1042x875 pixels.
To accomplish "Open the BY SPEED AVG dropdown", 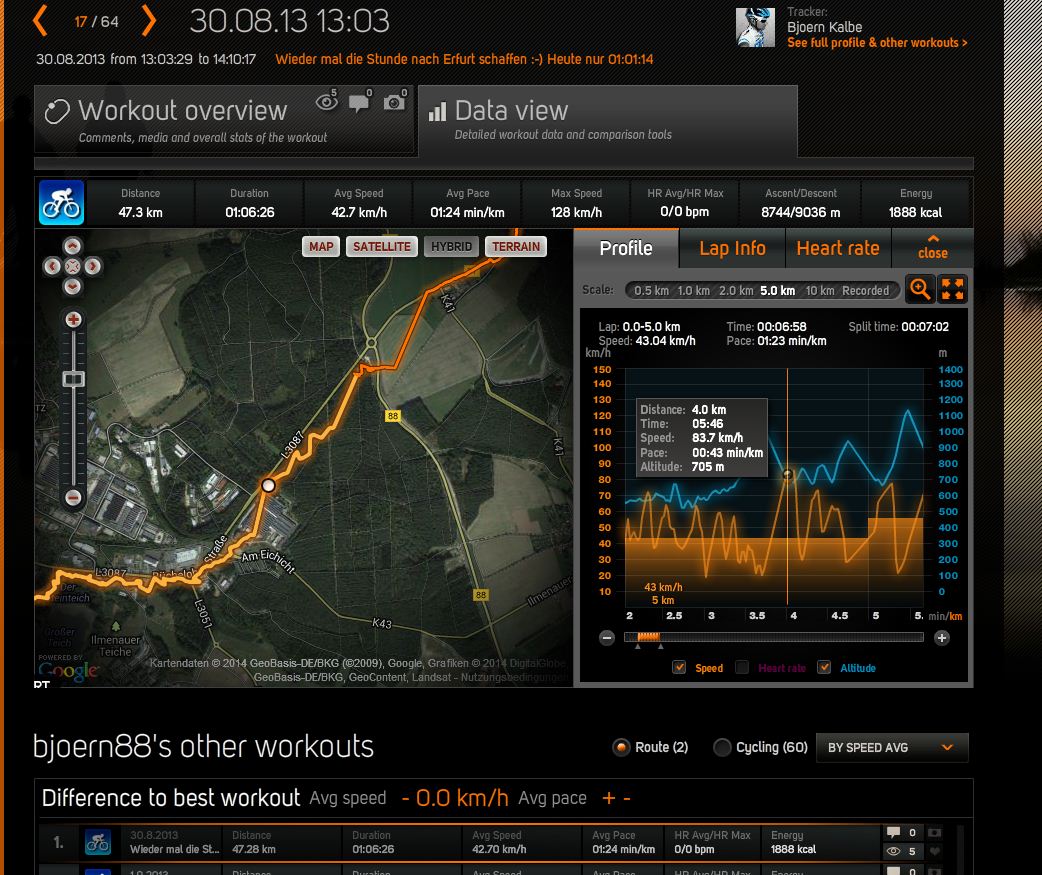I will [x=891, y=748].
